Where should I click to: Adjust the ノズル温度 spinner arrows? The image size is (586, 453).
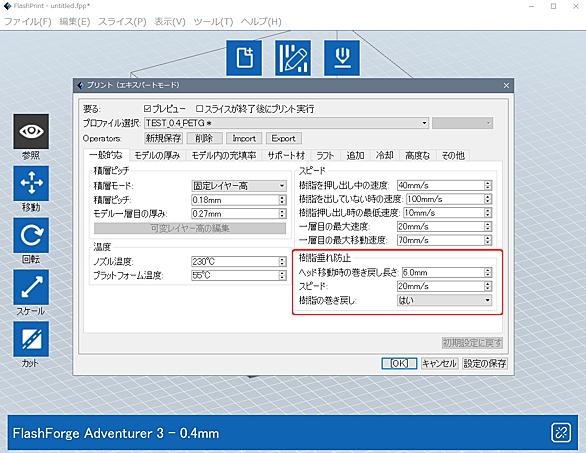(x=283, y=261)
